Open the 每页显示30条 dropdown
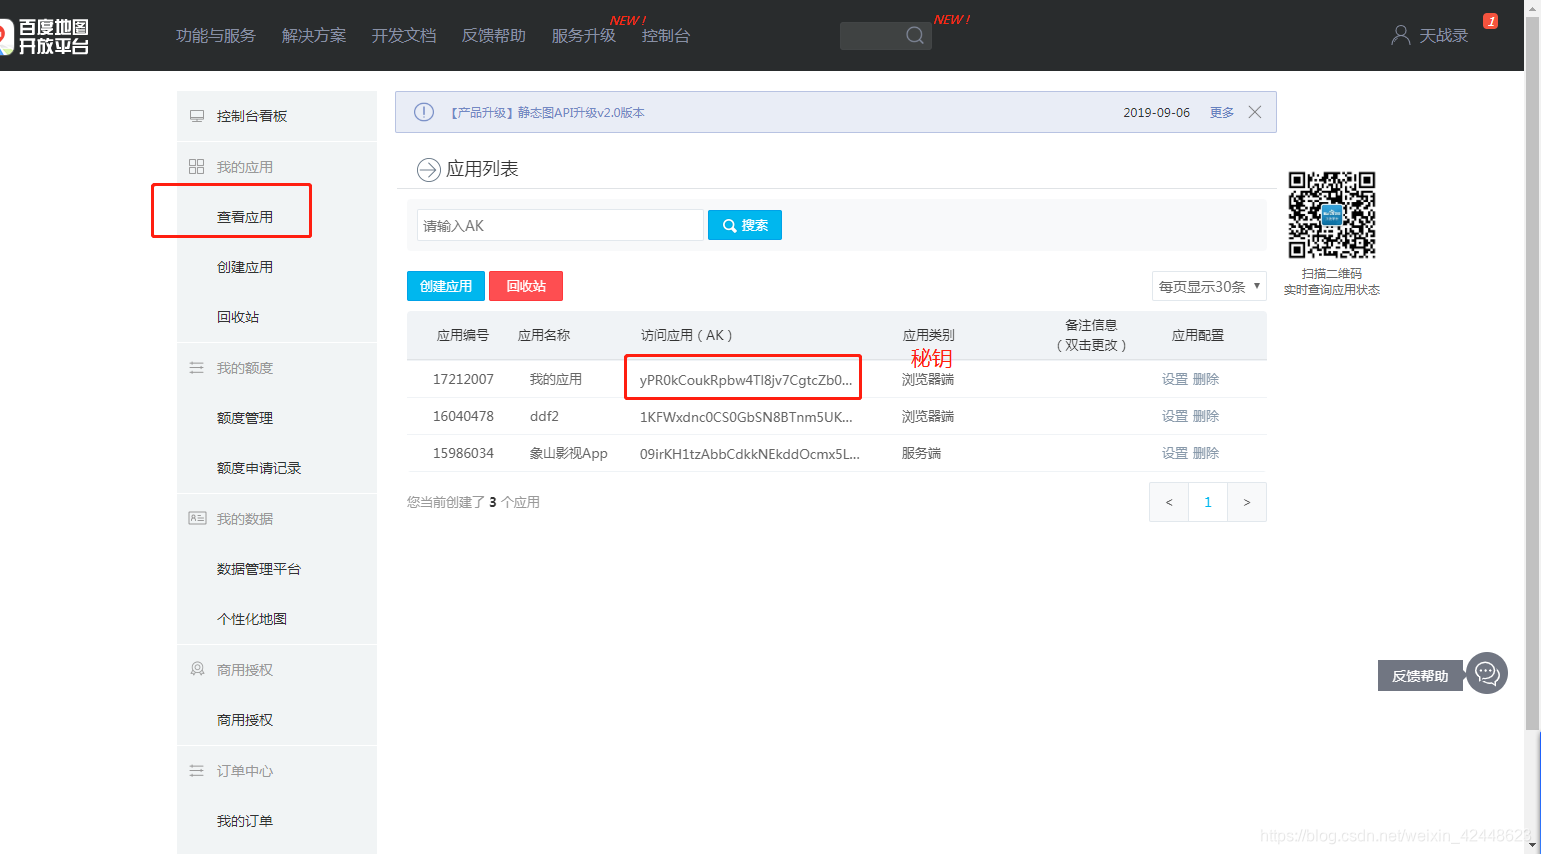The height and width of the screenshot is (854, 1541). tap(1209, 286)
